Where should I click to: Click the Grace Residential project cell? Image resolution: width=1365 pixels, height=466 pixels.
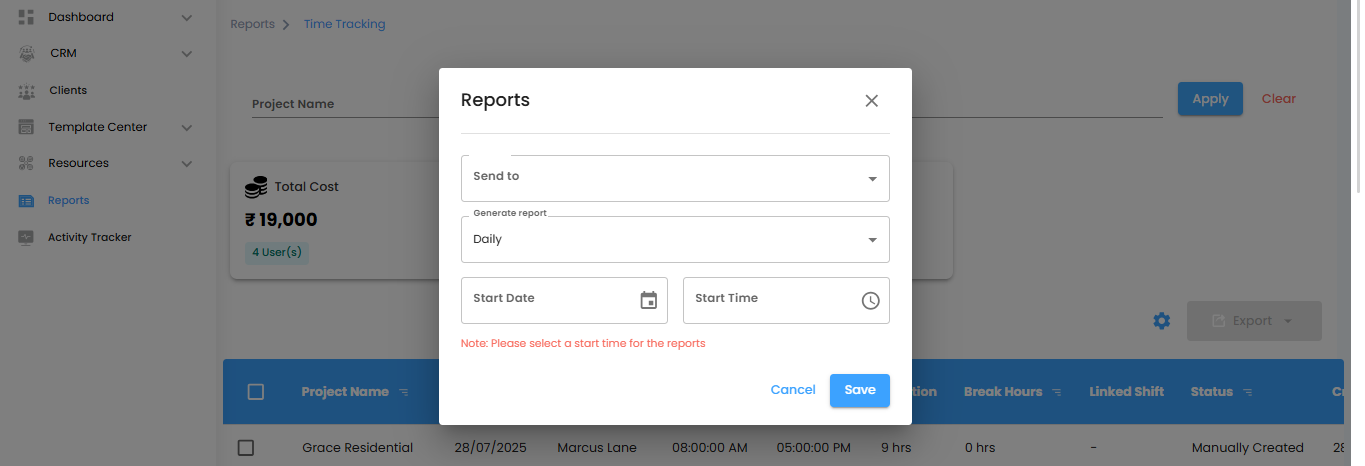pyautogui.click(x=357, y=448)
